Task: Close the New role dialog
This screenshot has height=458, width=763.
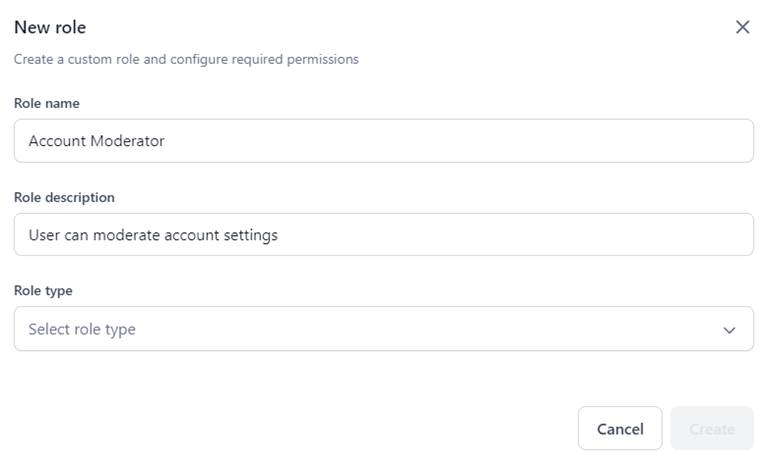Action: tap(742, 27)
